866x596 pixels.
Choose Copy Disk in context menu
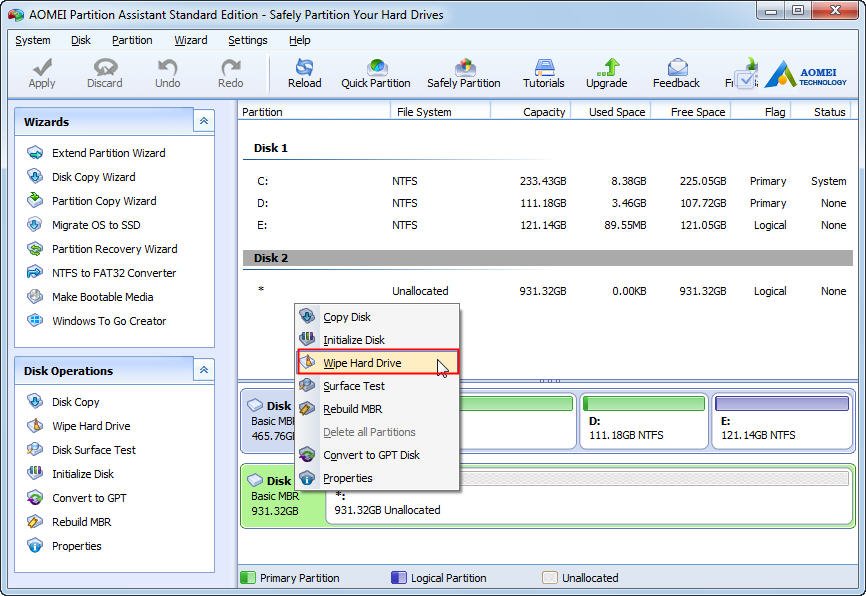click(377, 317)
